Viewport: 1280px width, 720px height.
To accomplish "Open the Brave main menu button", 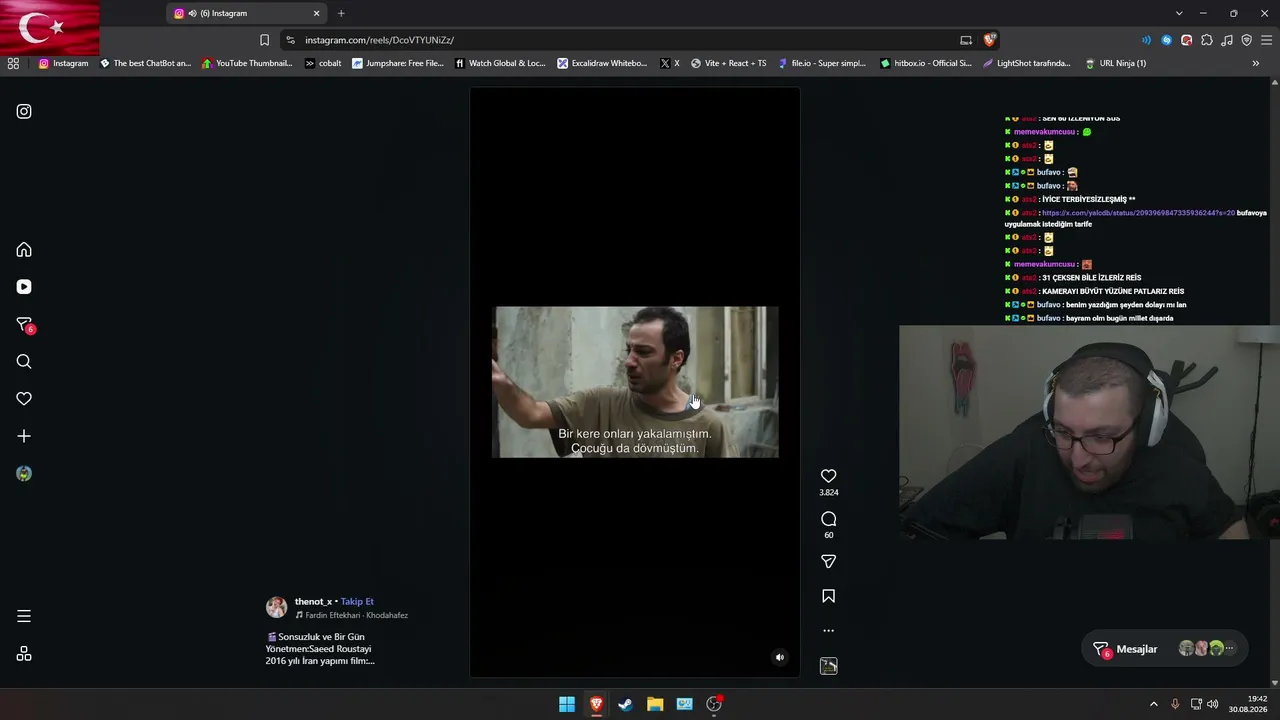I will point(1266,40).
